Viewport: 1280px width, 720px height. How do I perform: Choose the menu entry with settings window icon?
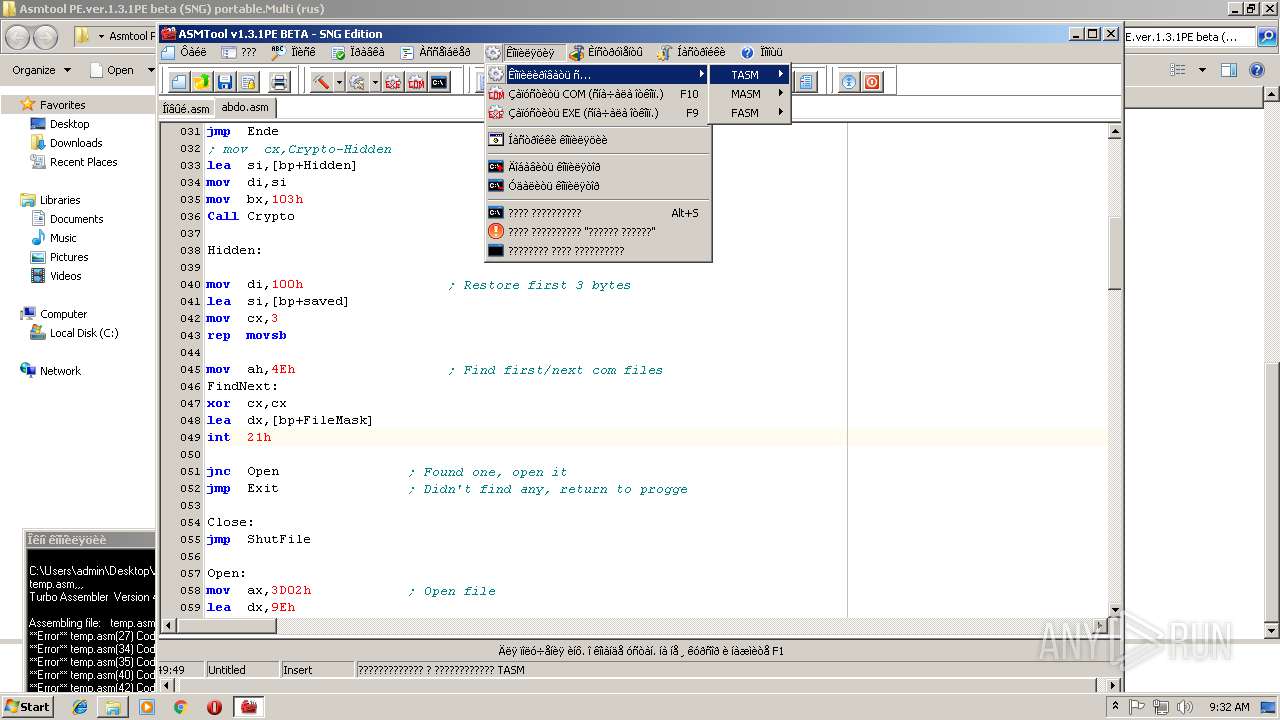tap(597, 140)
